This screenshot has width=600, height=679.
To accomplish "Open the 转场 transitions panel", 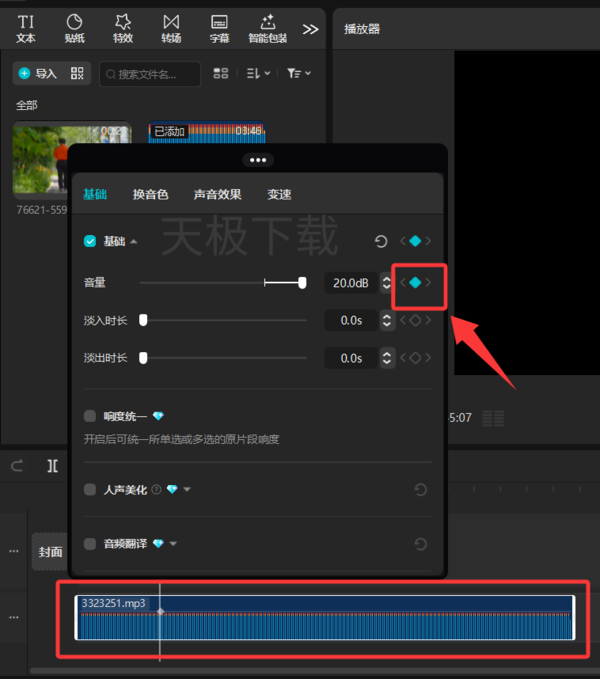I will click(x=171, y=29).
